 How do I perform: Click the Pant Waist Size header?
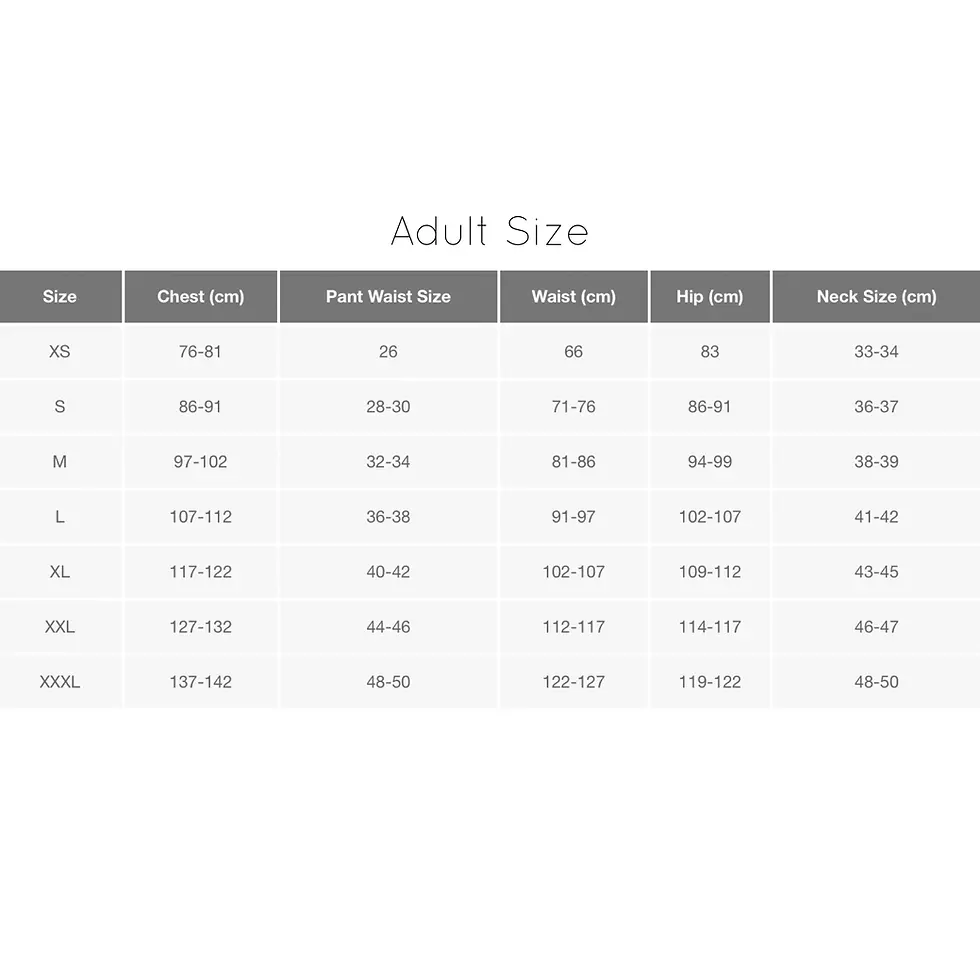pos(388,297)
